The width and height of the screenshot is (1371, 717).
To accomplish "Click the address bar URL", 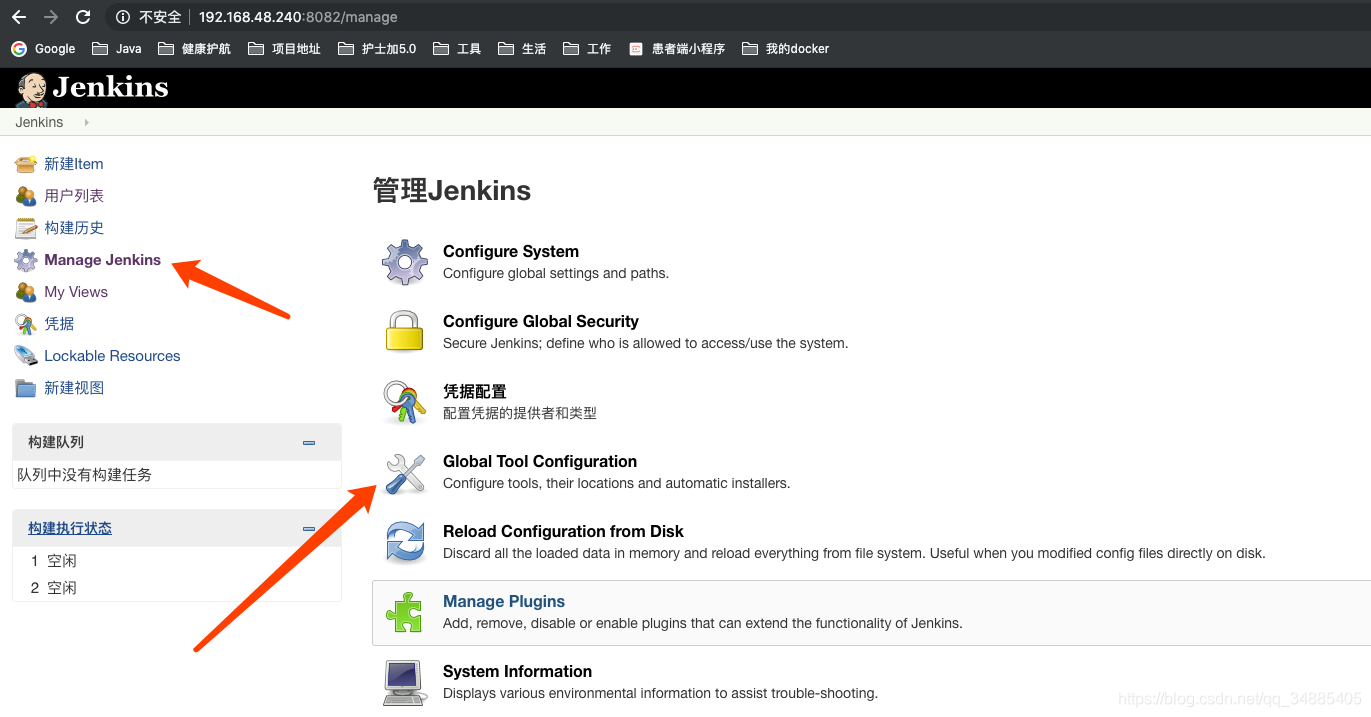I will (298, 17).
